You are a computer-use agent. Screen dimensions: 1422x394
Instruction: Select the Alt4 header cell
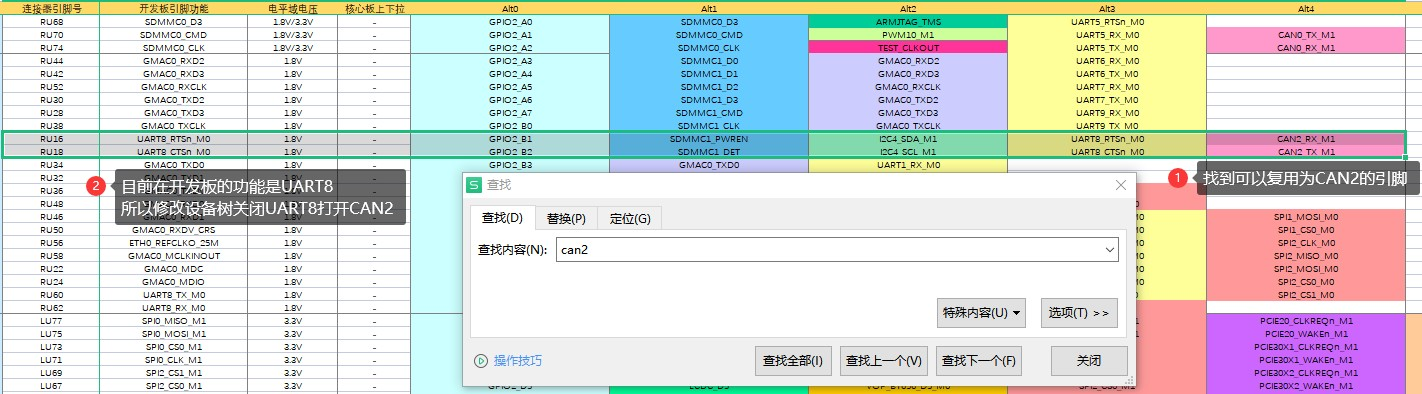(1306, 8)
